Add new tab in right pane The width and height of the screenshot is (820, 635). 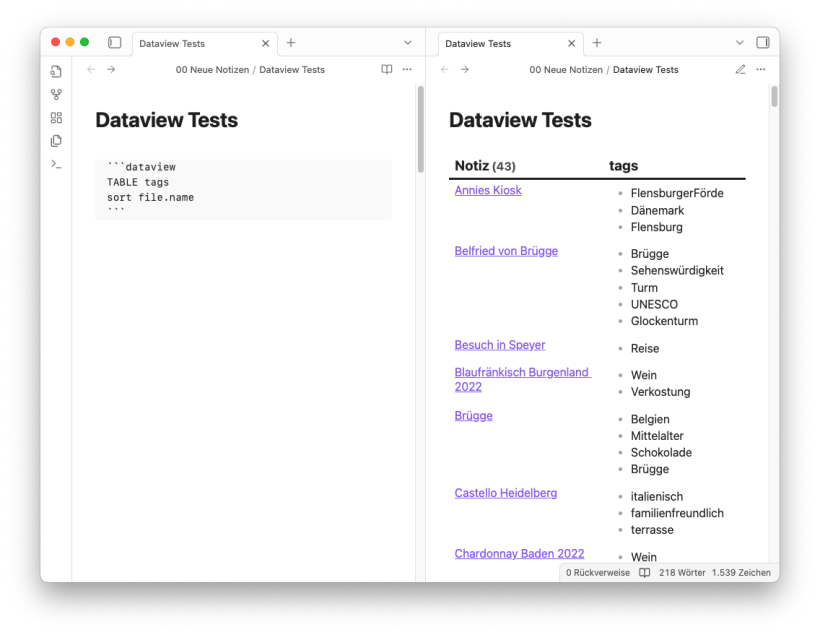[597, 43]
